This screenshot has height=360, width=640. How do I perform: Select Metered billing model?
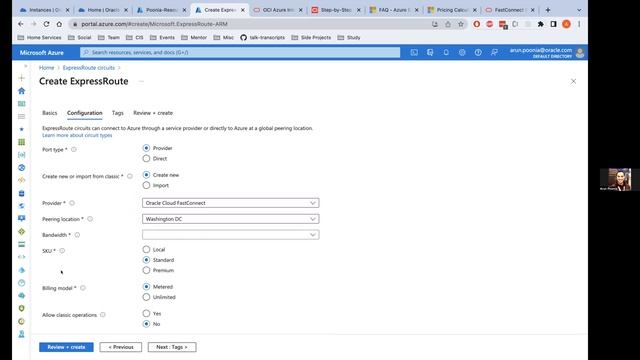click(146, 287)
